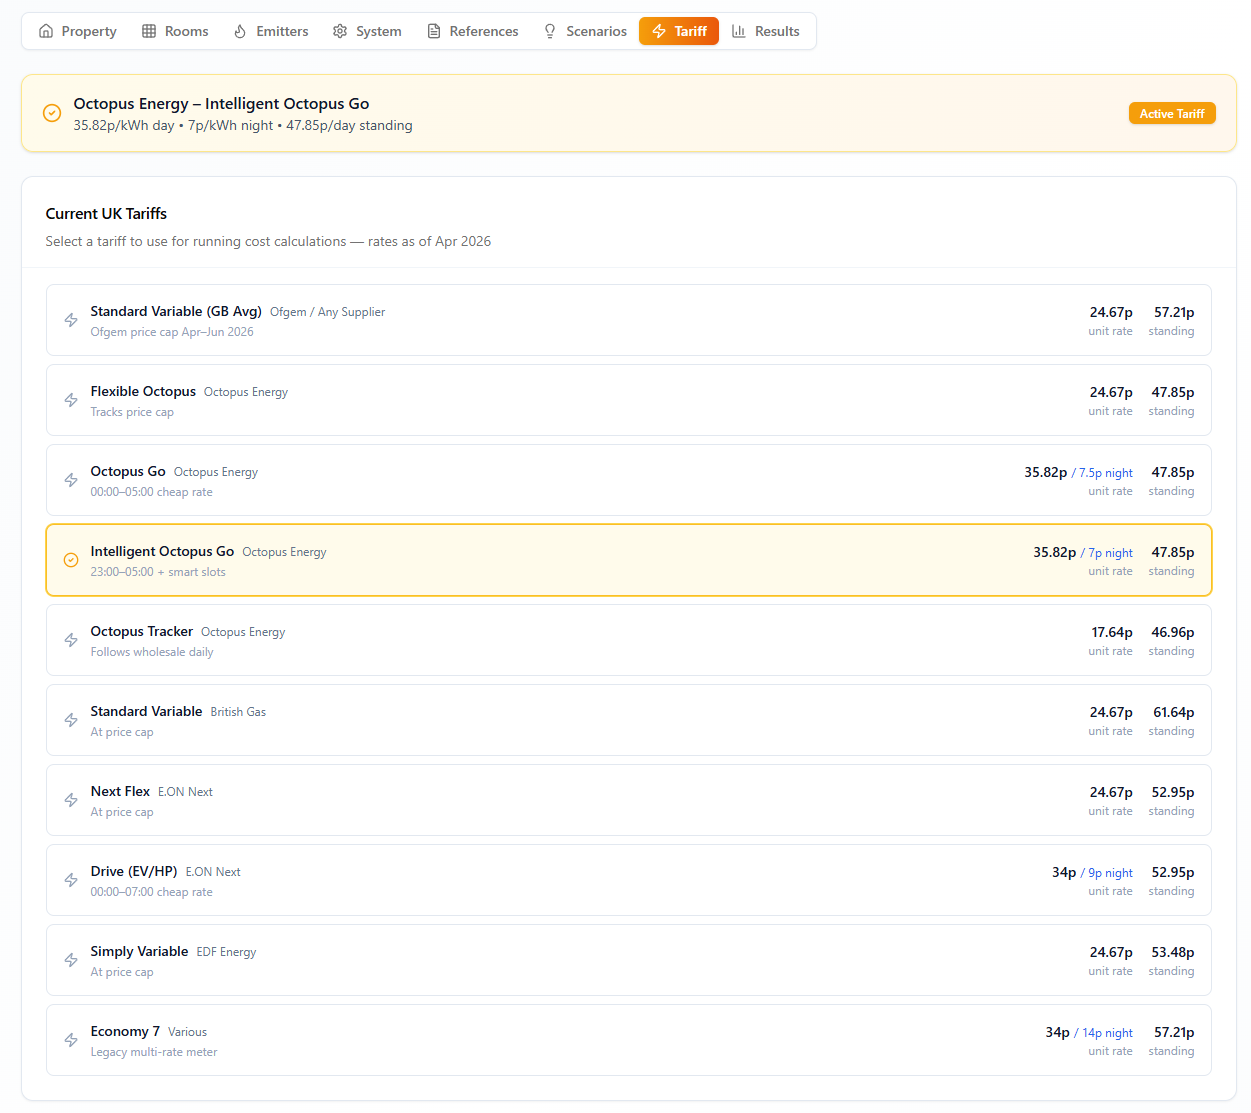This screenshot has width=1251, height=1113.
Task: Click the bolt icon beside Octopus Tracker
Action: (x=71, y=640)
